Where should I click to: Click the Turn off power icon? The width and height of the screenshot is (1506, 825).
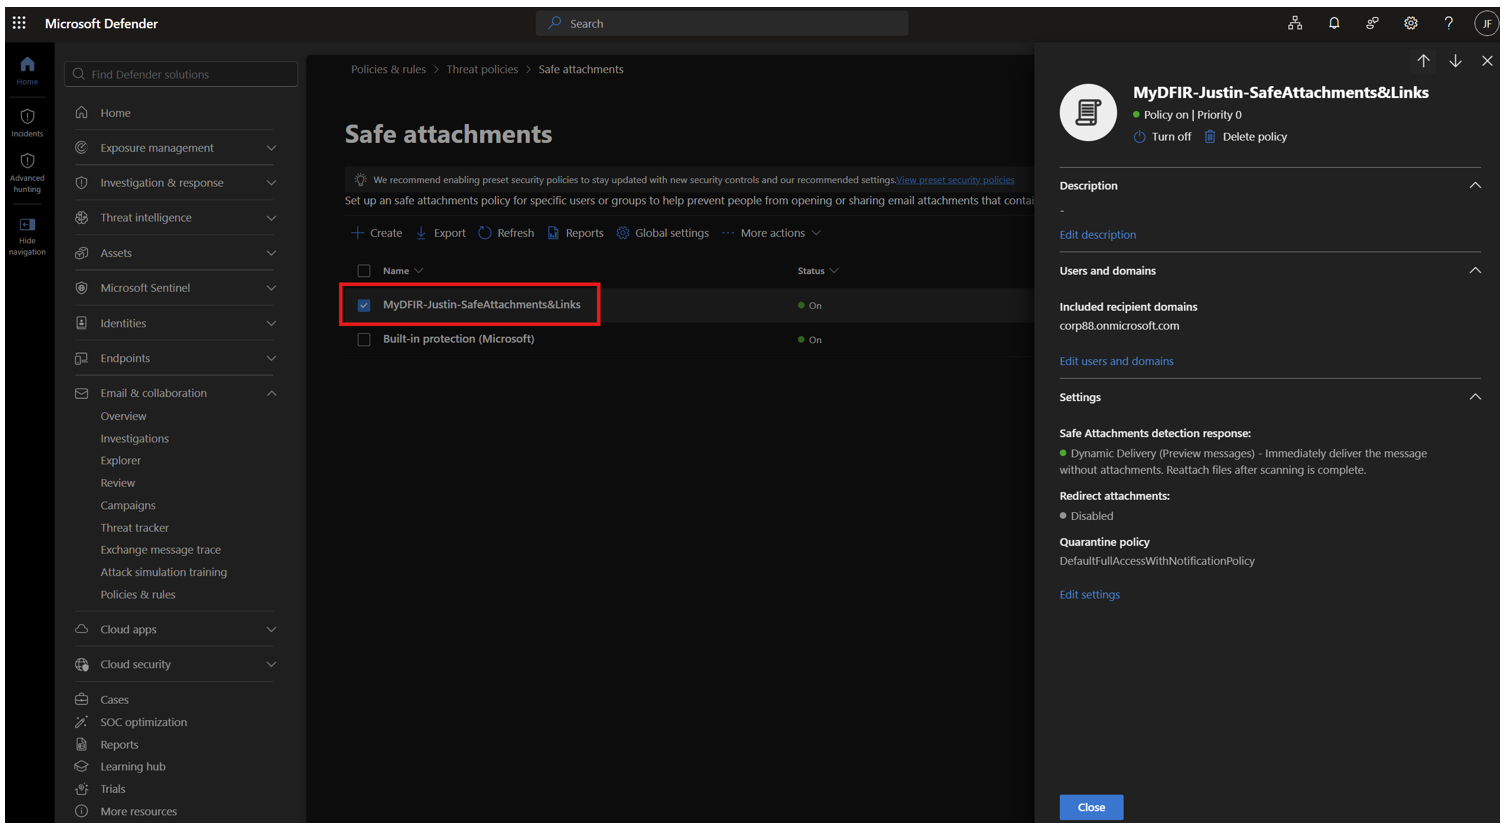pos(1139,137)
